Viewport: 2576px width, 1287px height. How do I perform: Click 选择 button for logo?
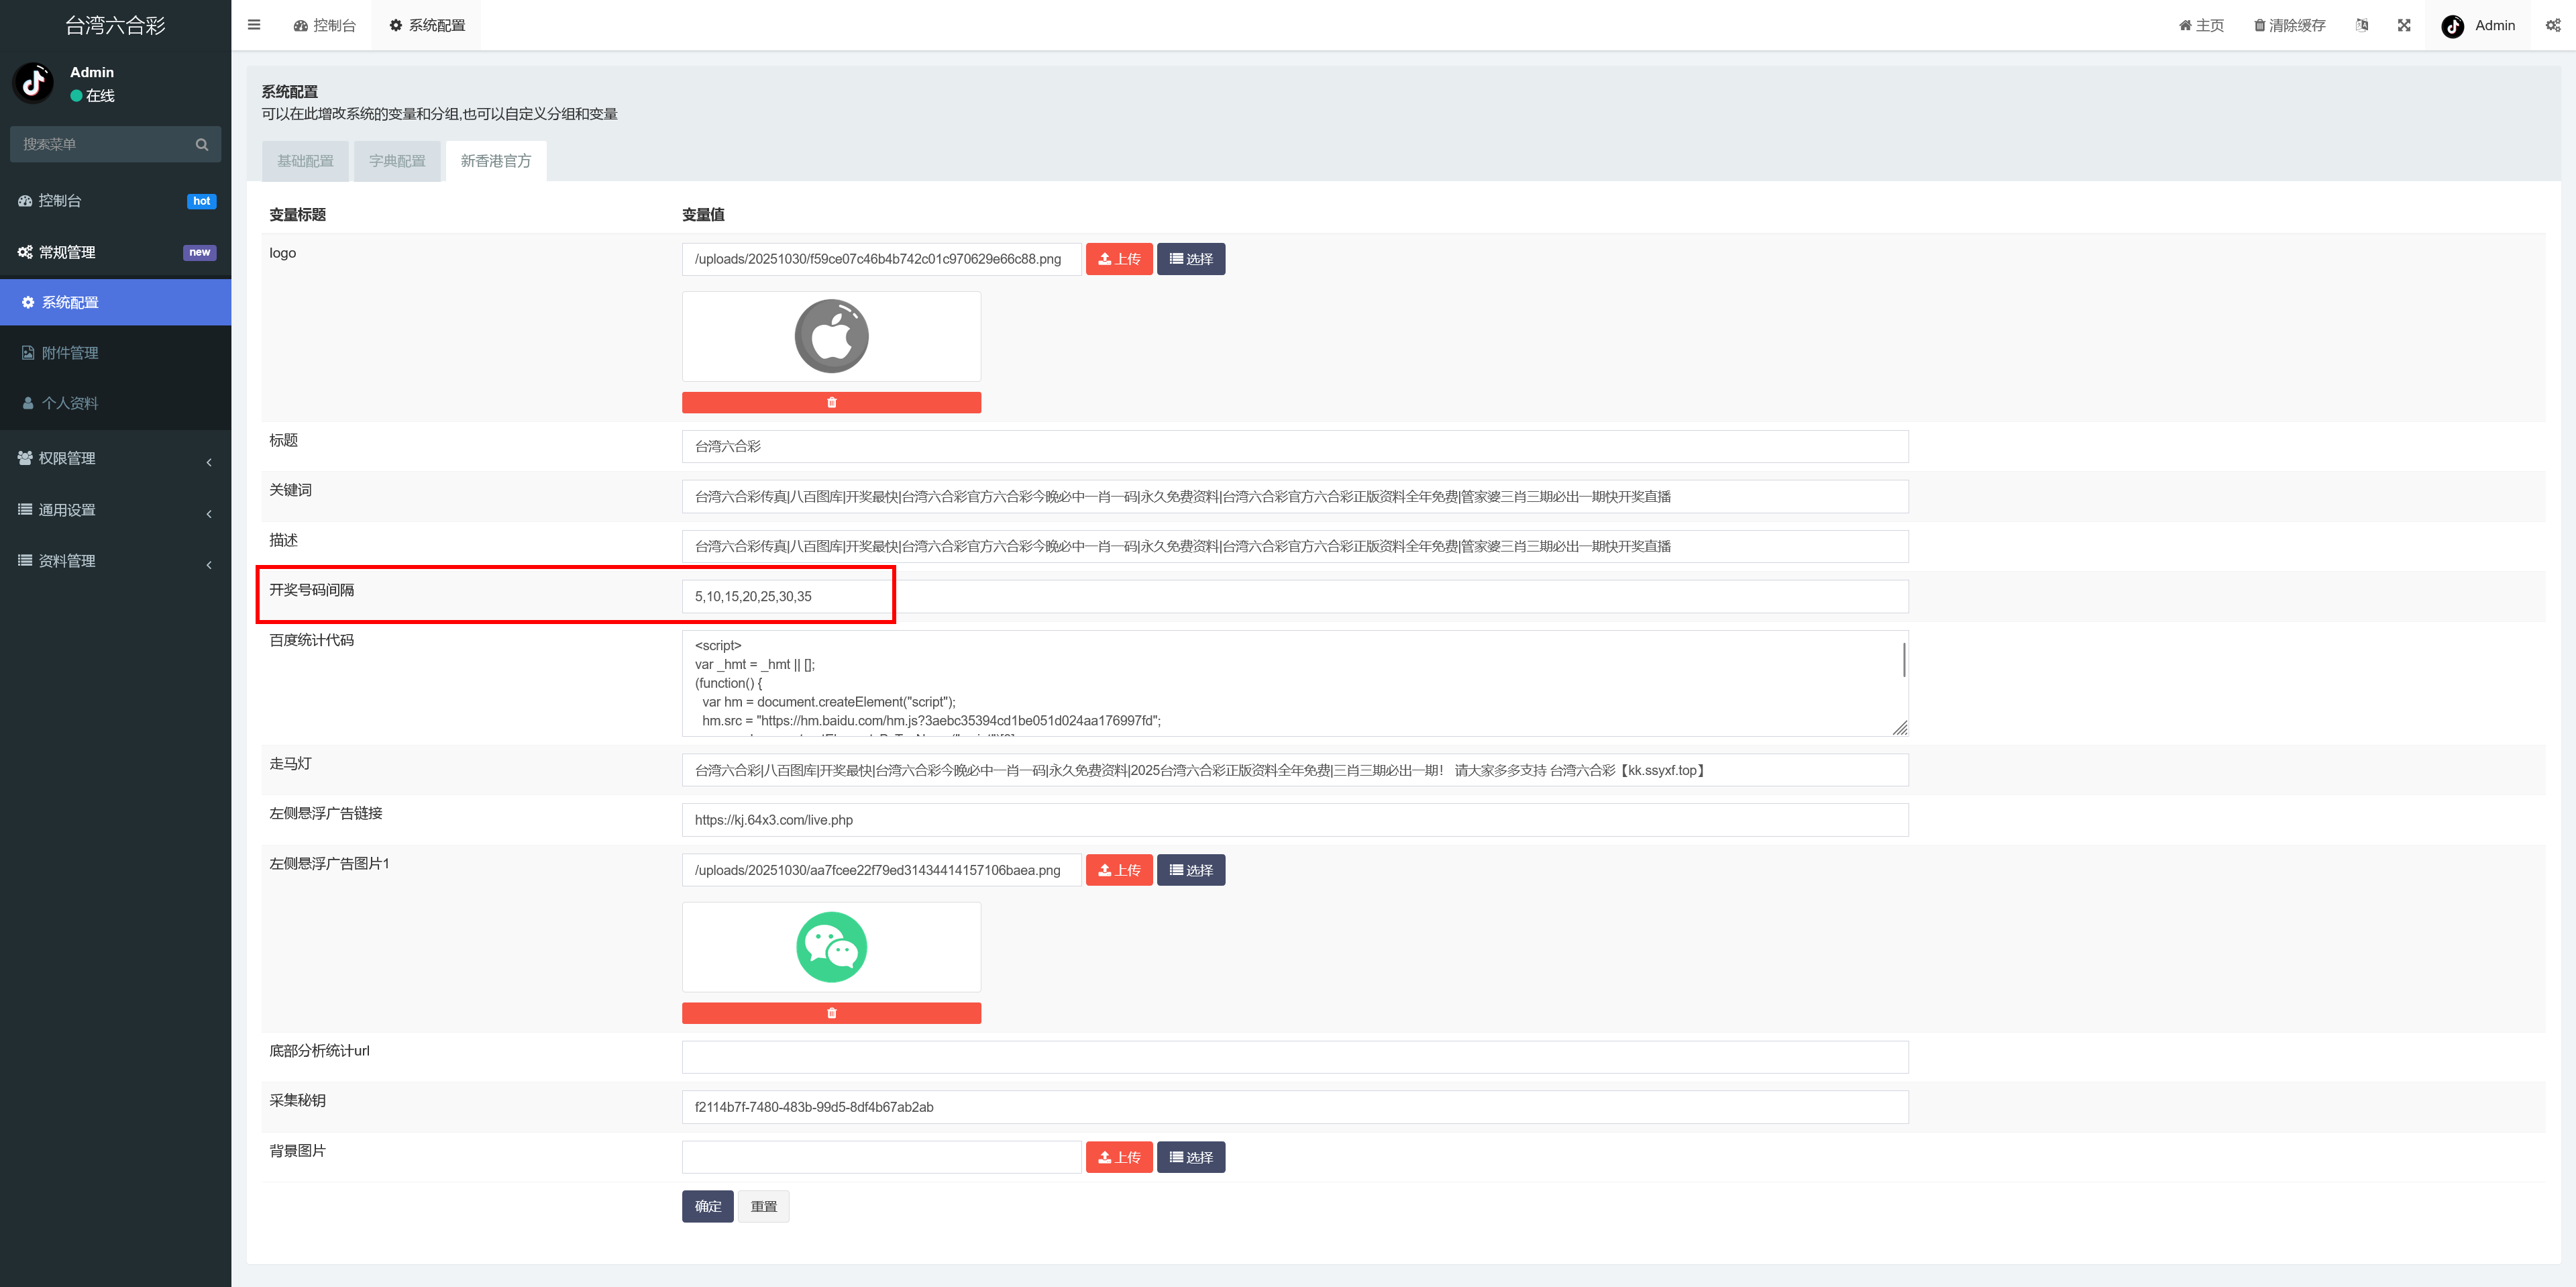(1191, 259)
